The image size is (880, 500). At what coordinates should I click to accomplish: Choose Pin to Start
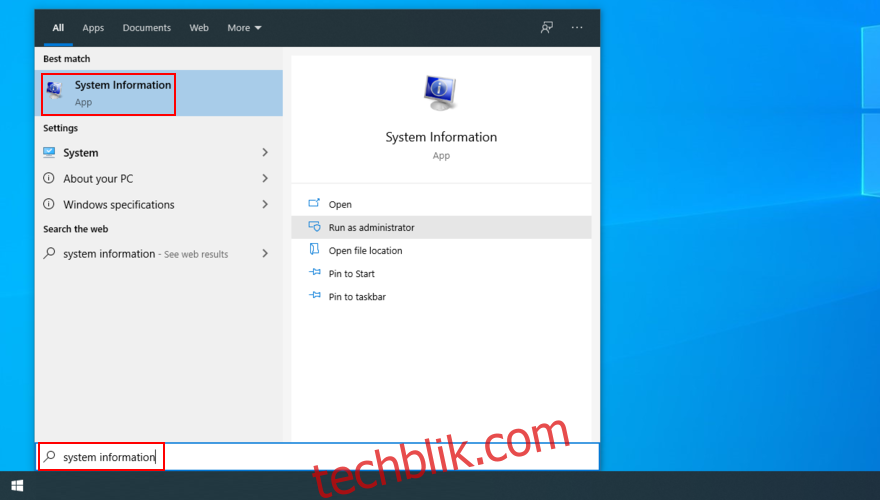coord(441,273)
